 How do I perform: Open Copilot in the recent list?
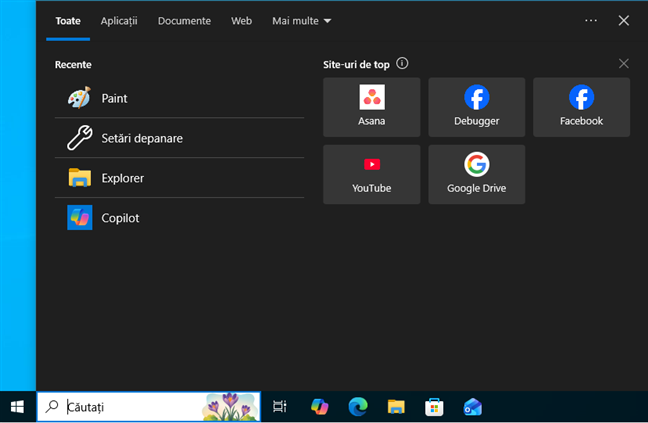(x=120, y=218)
